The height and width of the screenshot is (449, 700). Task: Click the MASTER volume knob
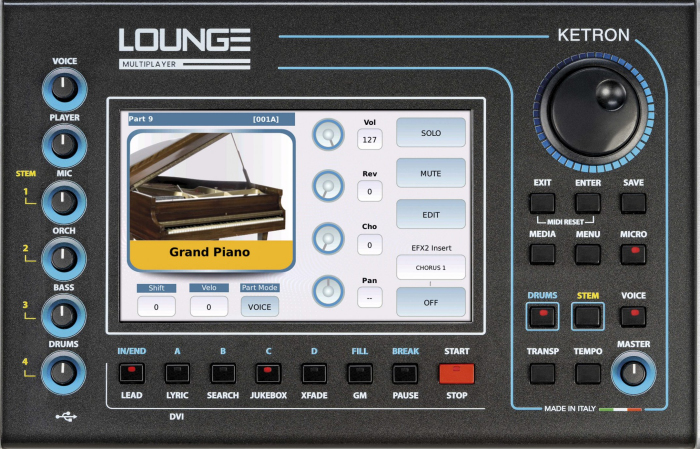[x=633, y=373]
